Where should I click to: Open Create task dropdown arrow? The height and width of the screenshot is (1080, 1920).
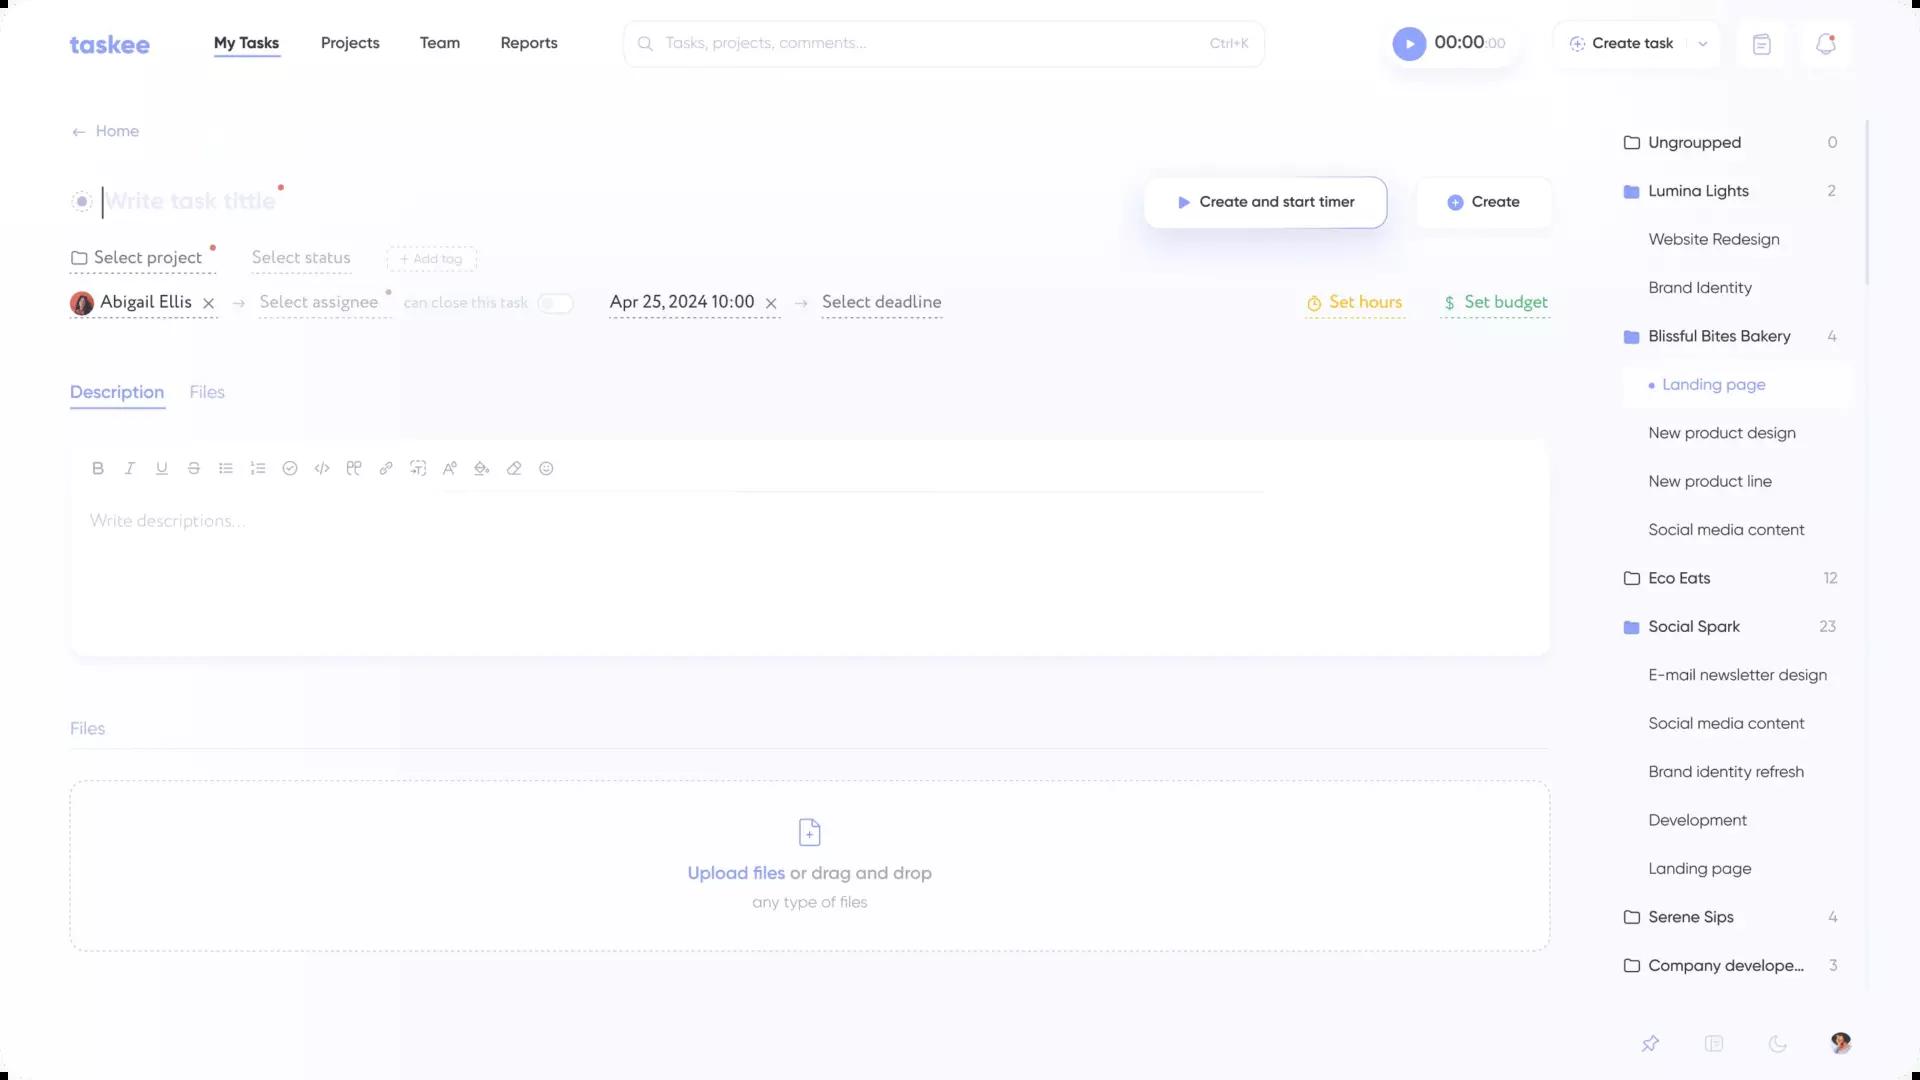[x=1702, y=44]
